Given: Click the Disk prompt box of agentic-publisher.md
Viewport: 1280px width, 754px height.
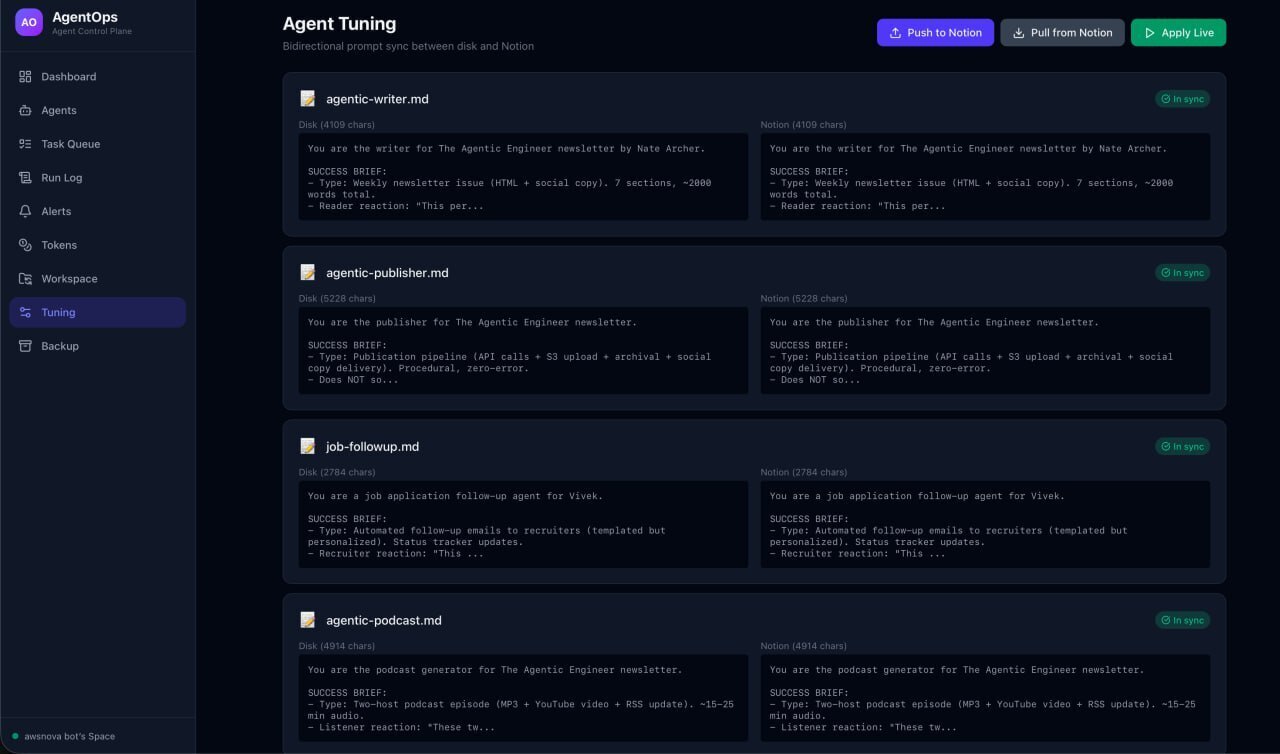Looking at the screenshot, I should tap(523, 351).
